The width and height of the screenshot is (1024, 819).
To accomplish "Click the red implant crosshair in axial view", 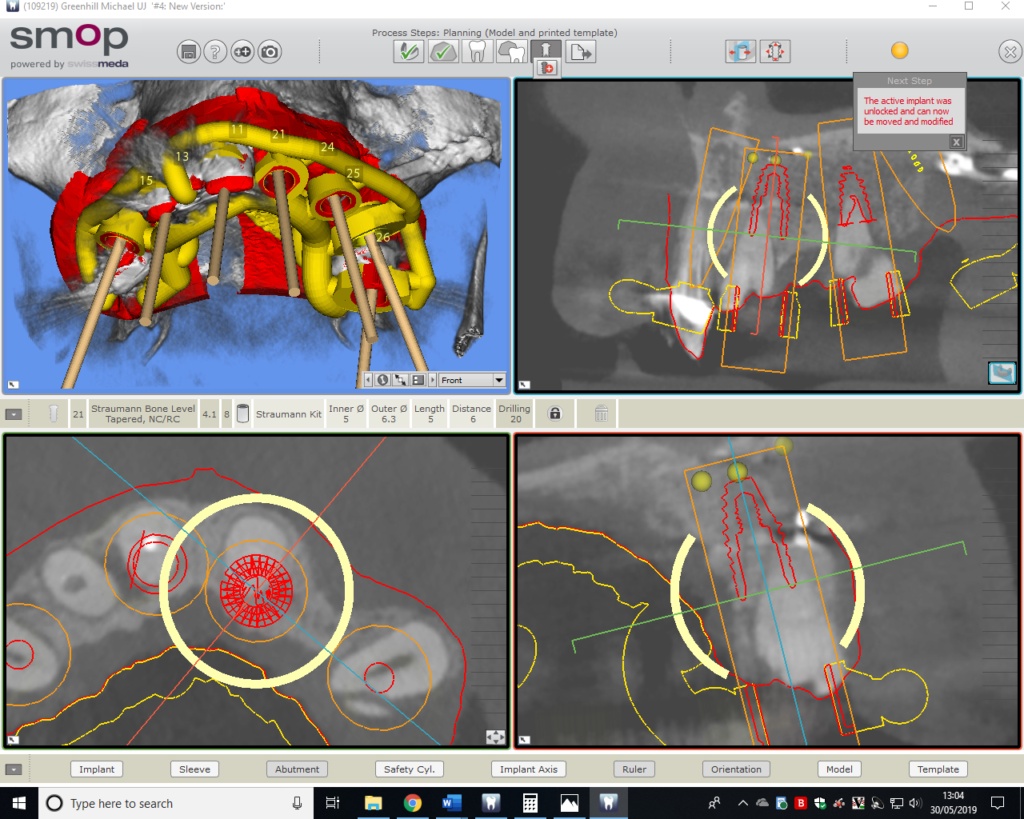I will [x=255, y=590].
